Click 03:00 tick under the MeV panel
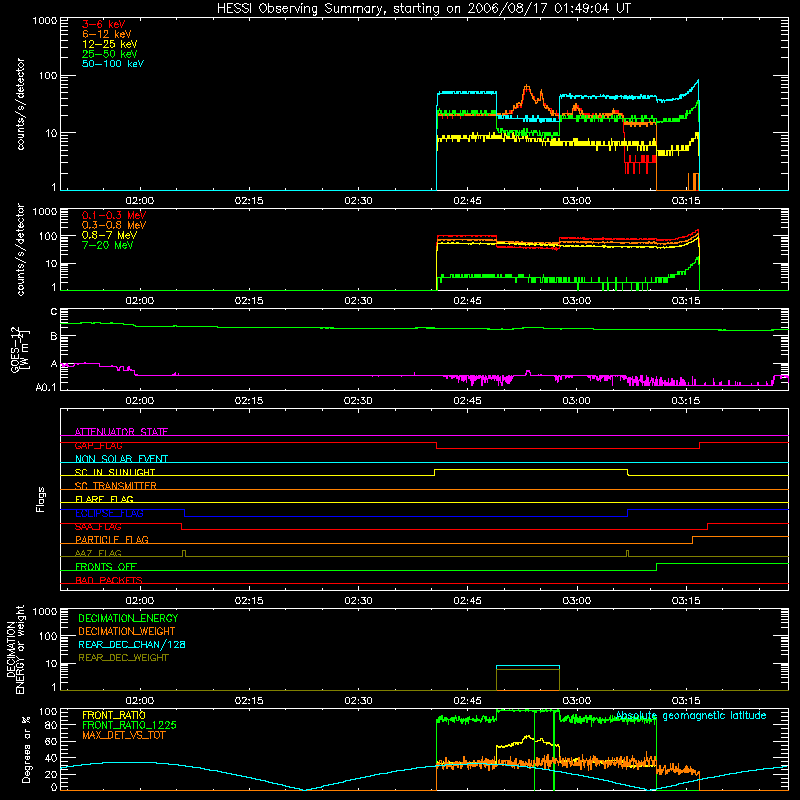Screen dimensions: 800x800 click(577, 301)
